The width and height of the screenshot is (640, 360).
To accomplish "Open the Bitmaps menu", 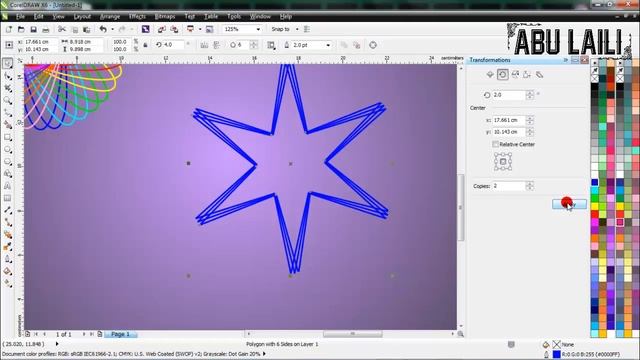I will pyautogui.click(x=165, y=16).
